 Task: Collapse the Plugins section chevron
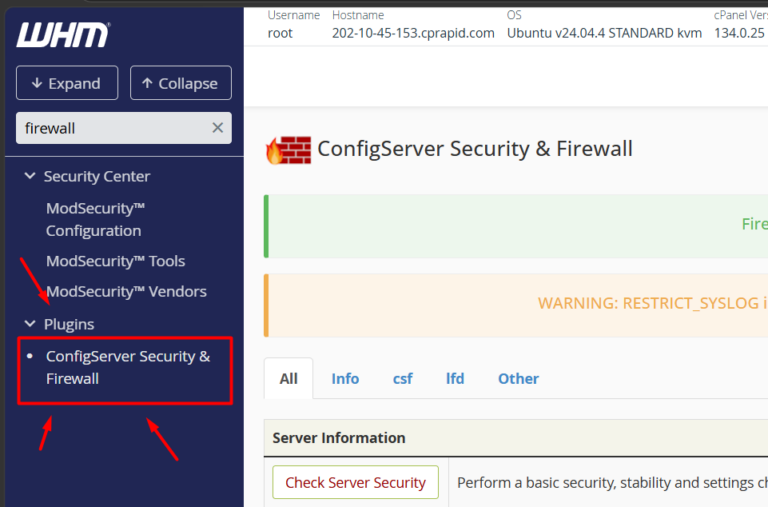click(30, 324)
